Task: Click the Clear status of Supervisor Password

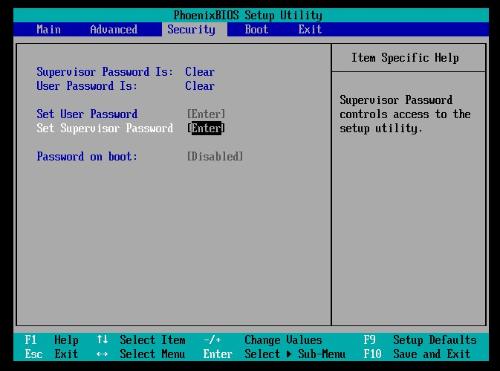Action: [200, 72]
